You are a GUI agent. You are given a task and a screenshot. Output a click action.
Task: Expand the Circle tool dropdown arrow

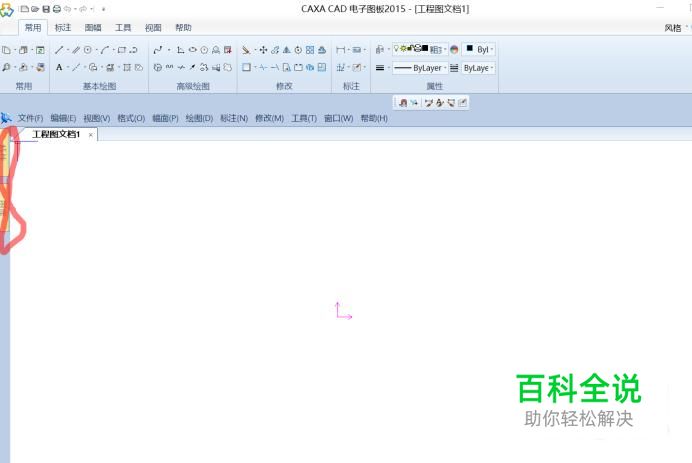pyautogui.click(x=97, y=50)
